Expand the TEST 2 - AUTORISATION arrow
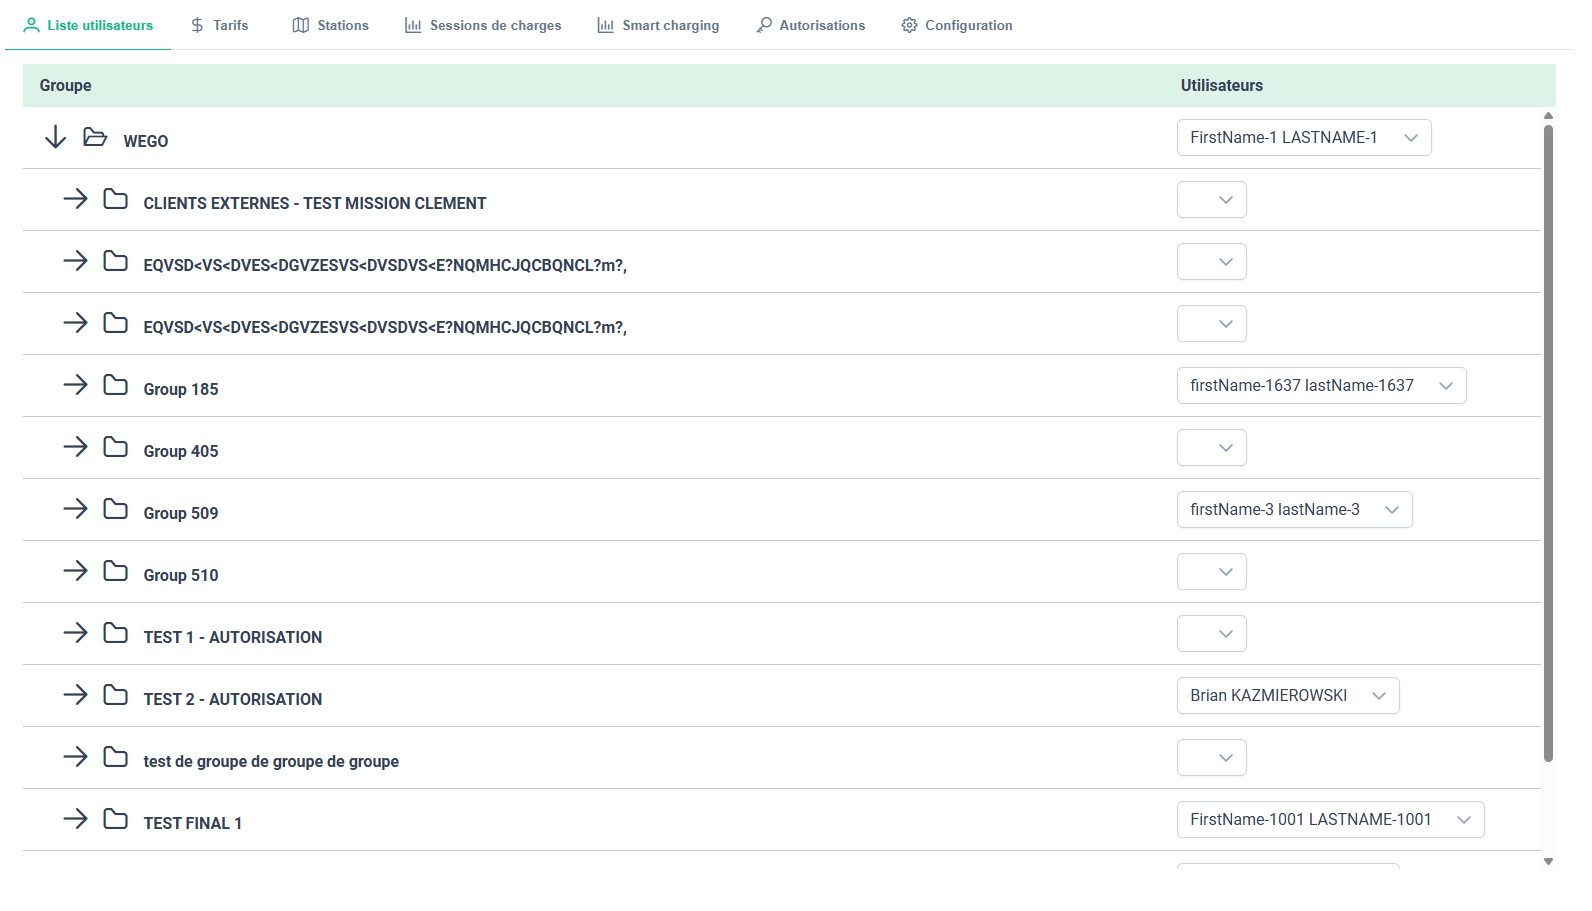 [76, 695]
